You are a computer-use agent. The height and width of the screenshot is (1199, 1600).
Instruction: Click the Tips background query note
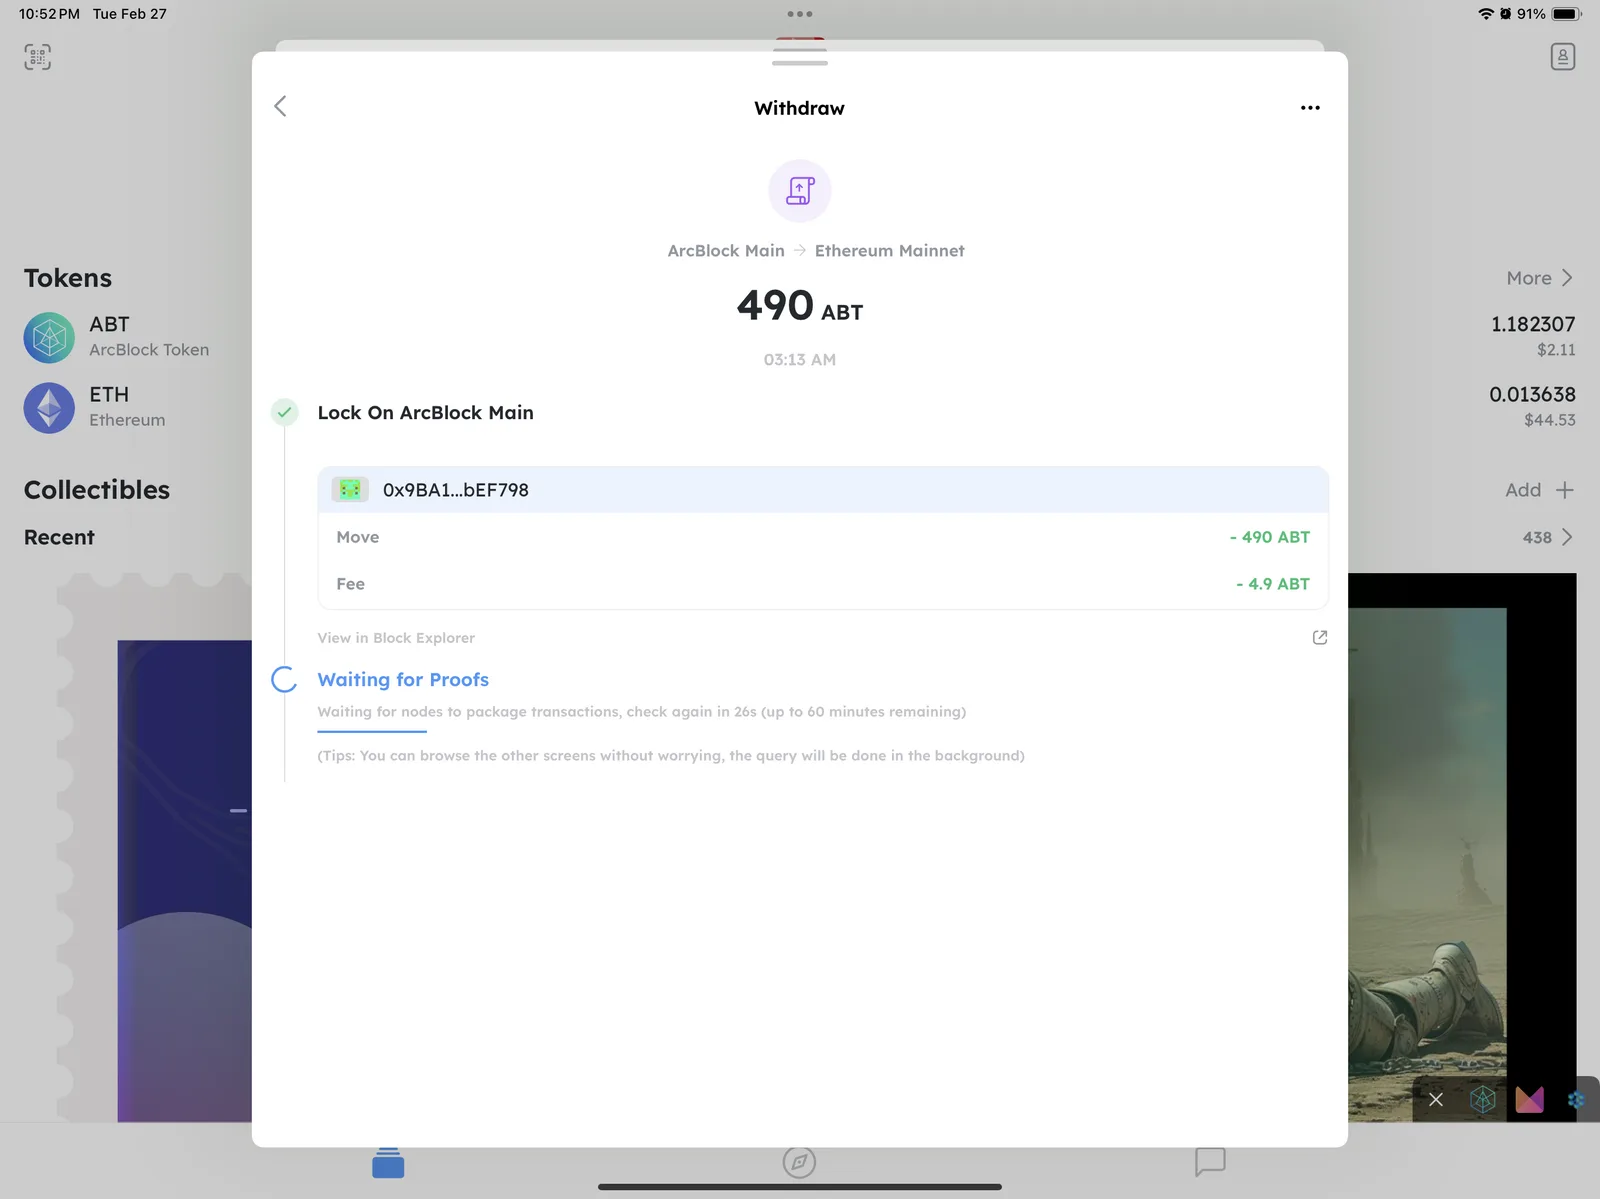click(671, 756)
